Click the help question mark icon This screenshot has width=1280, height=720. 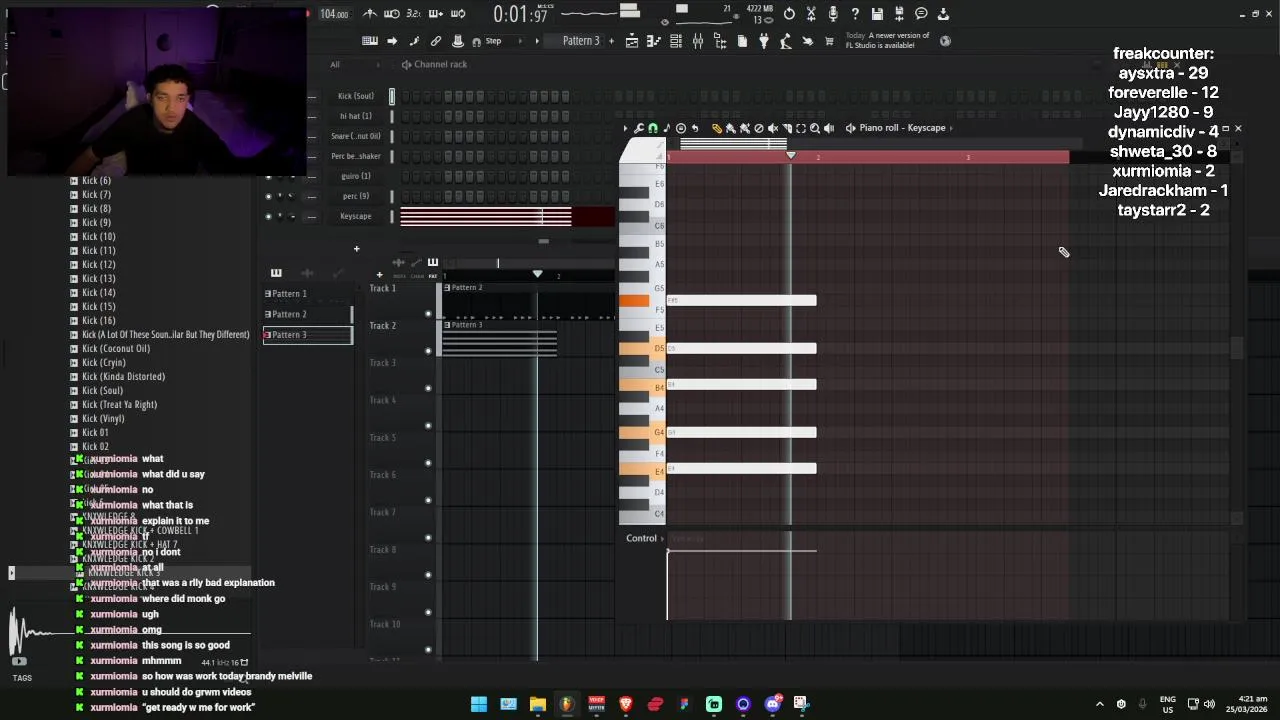pyautogui.click(x=855, y=14)
